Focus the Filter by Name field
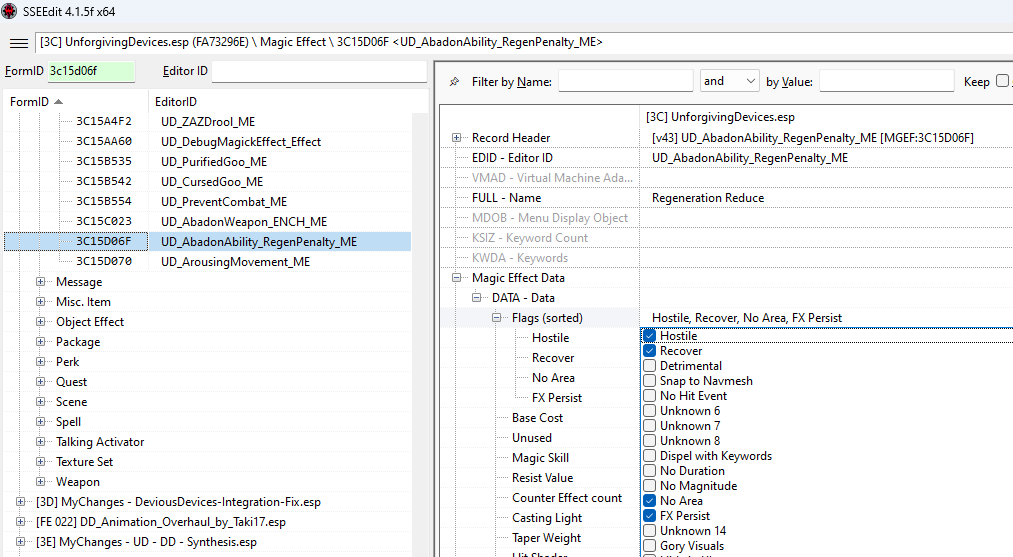The image size is (1013, 557). [625, 81]
